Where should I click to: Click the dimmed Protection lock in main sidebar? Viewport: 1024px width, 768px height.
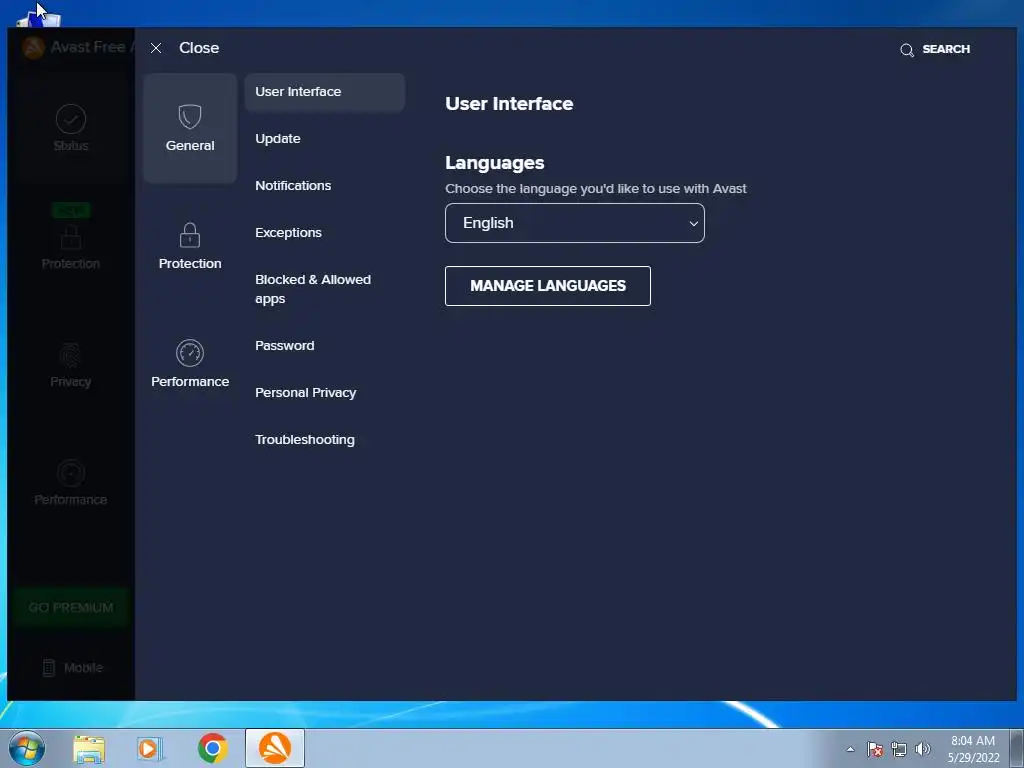[x=71, y=236]
